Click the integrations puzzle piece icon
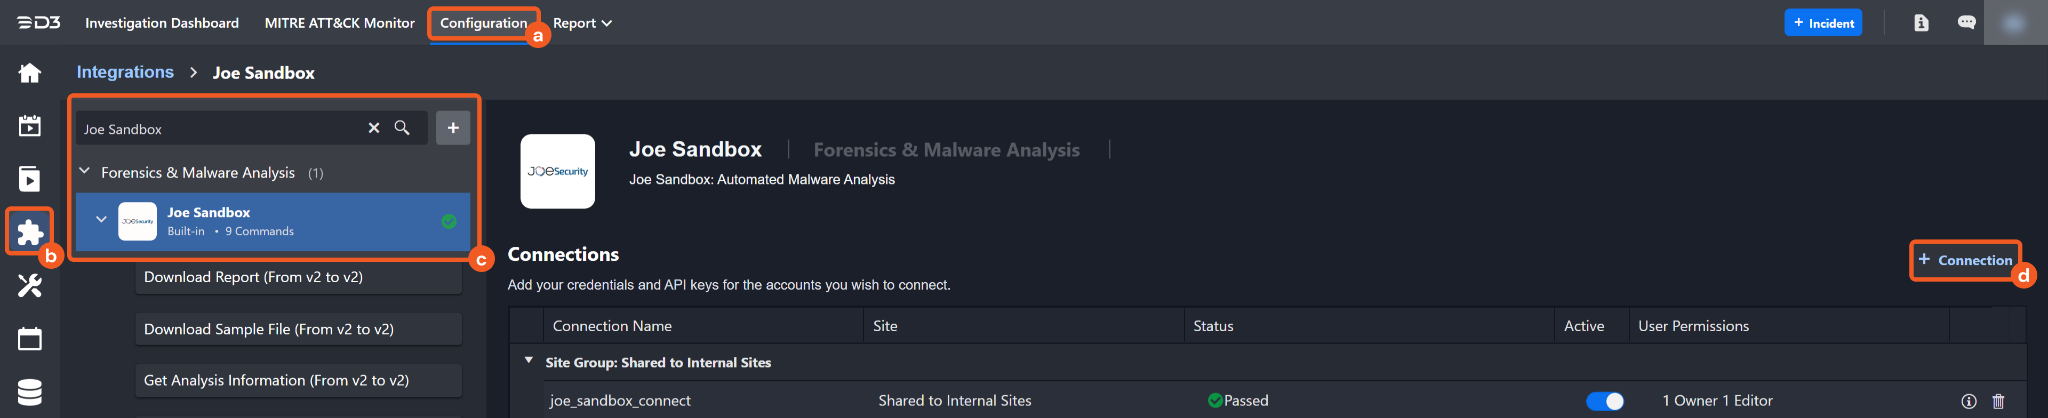Viewport: 2048px width, 418px height. [30, 232]
